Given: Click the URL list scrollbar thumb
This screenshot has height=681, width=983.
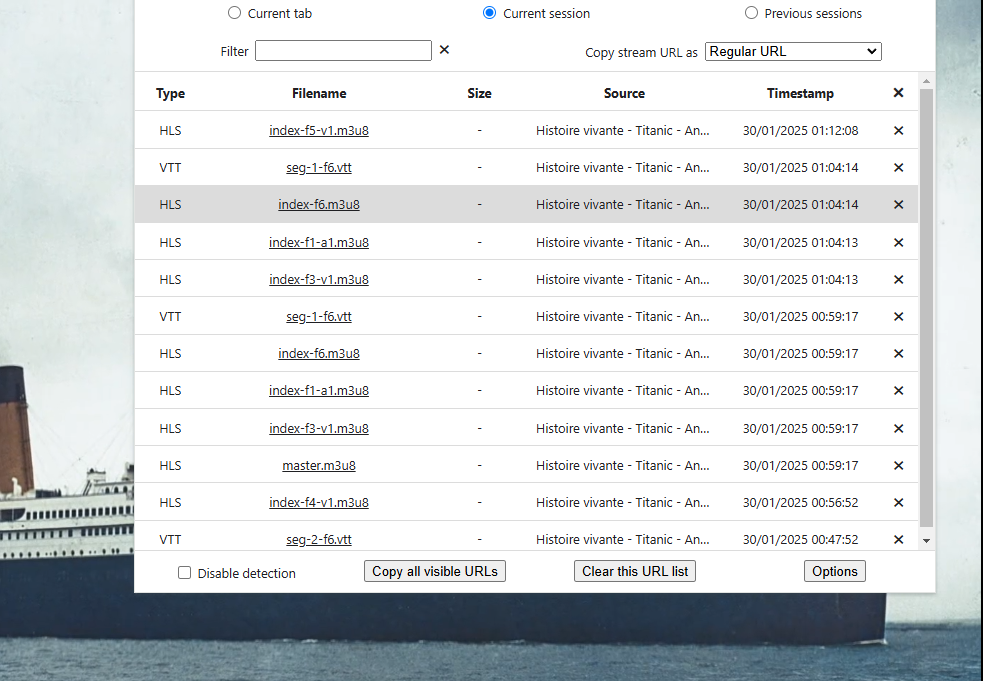Looking at the screenshot, I should 927,307.
